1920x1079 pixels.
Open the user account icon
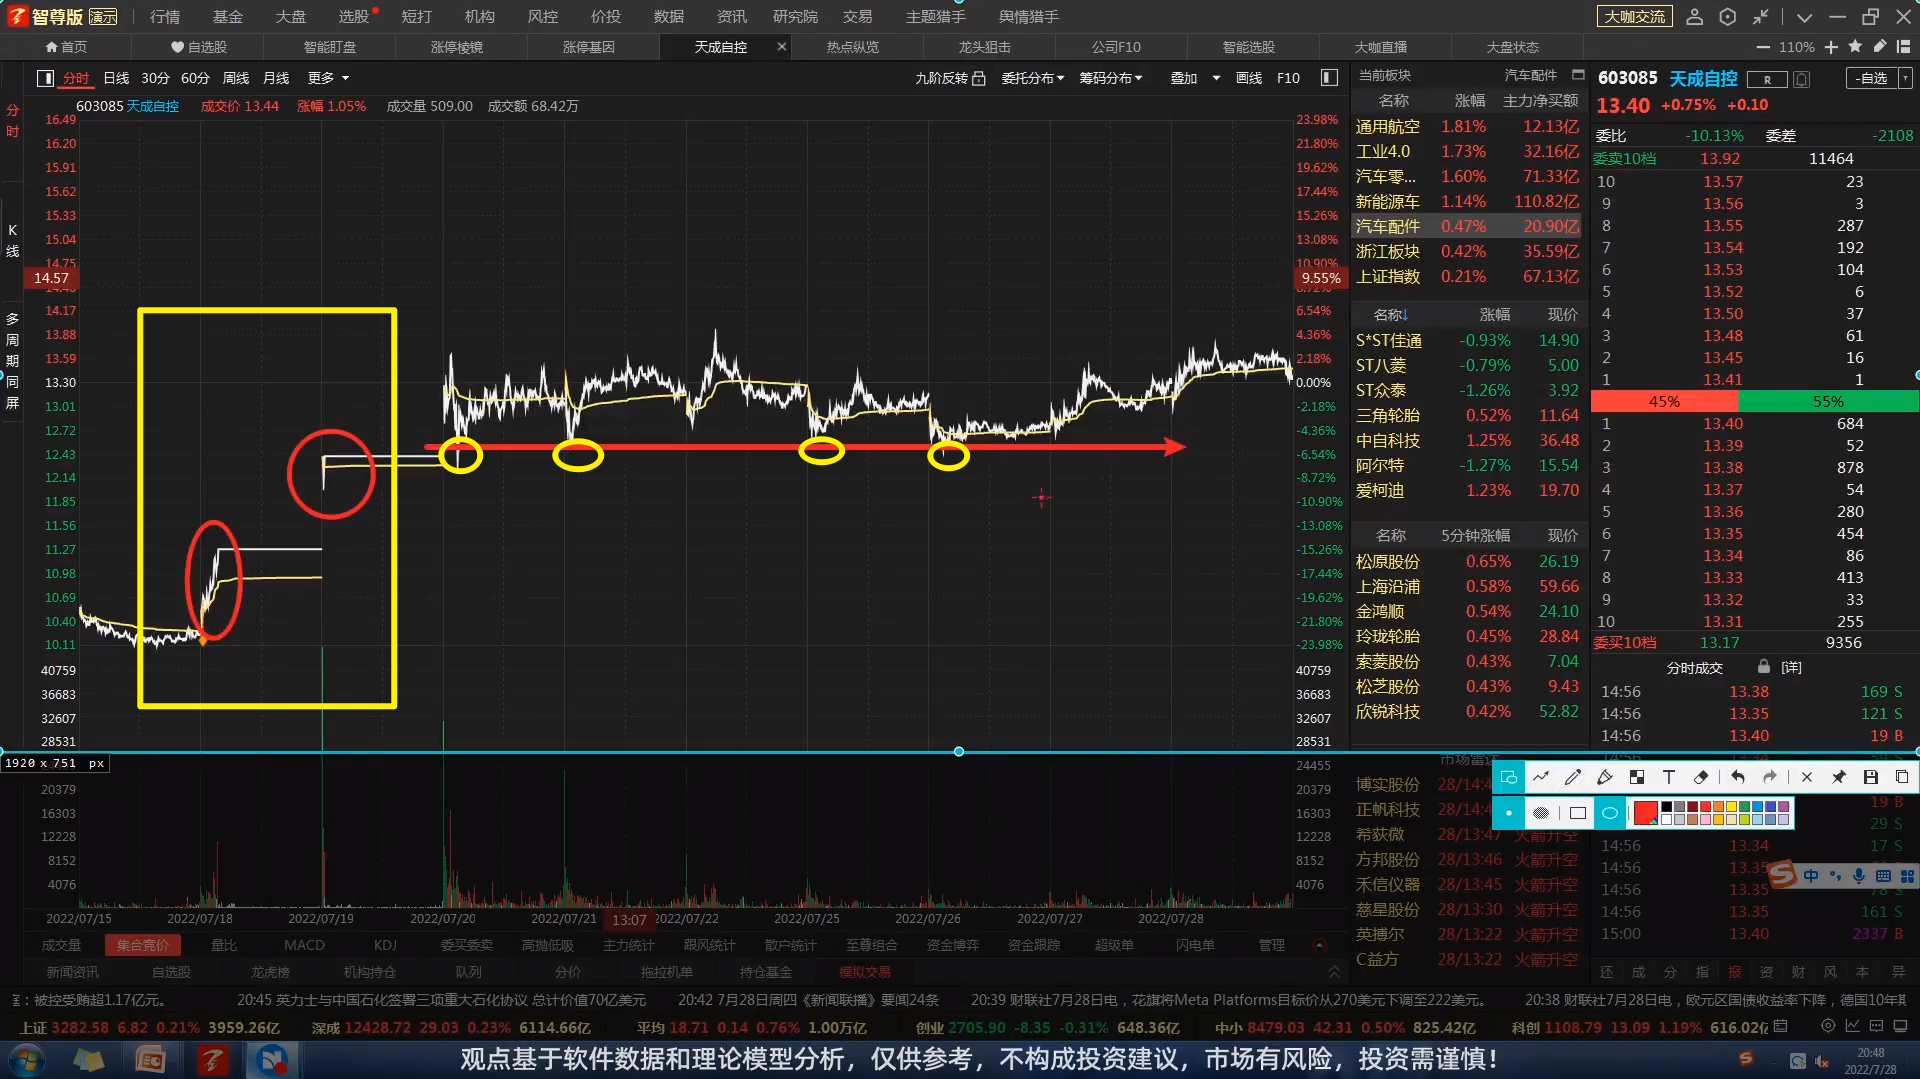1695,17
